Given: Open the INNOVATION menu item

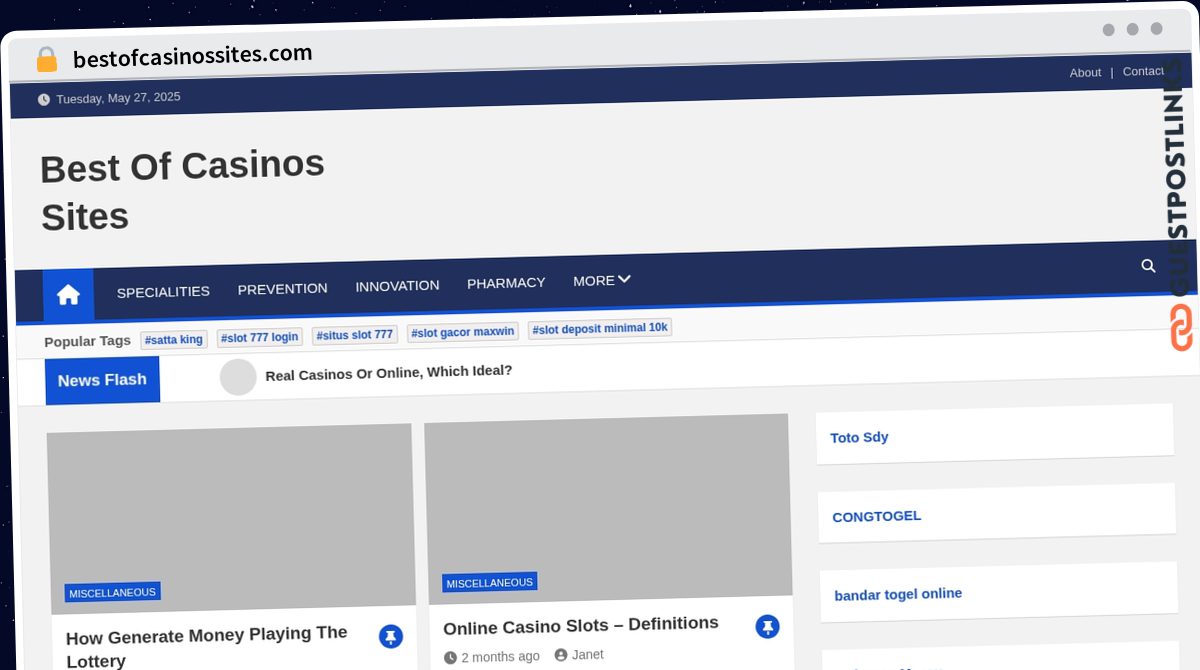Looking at the screenshot, I should pyautogui.click(x=397, y=286).
